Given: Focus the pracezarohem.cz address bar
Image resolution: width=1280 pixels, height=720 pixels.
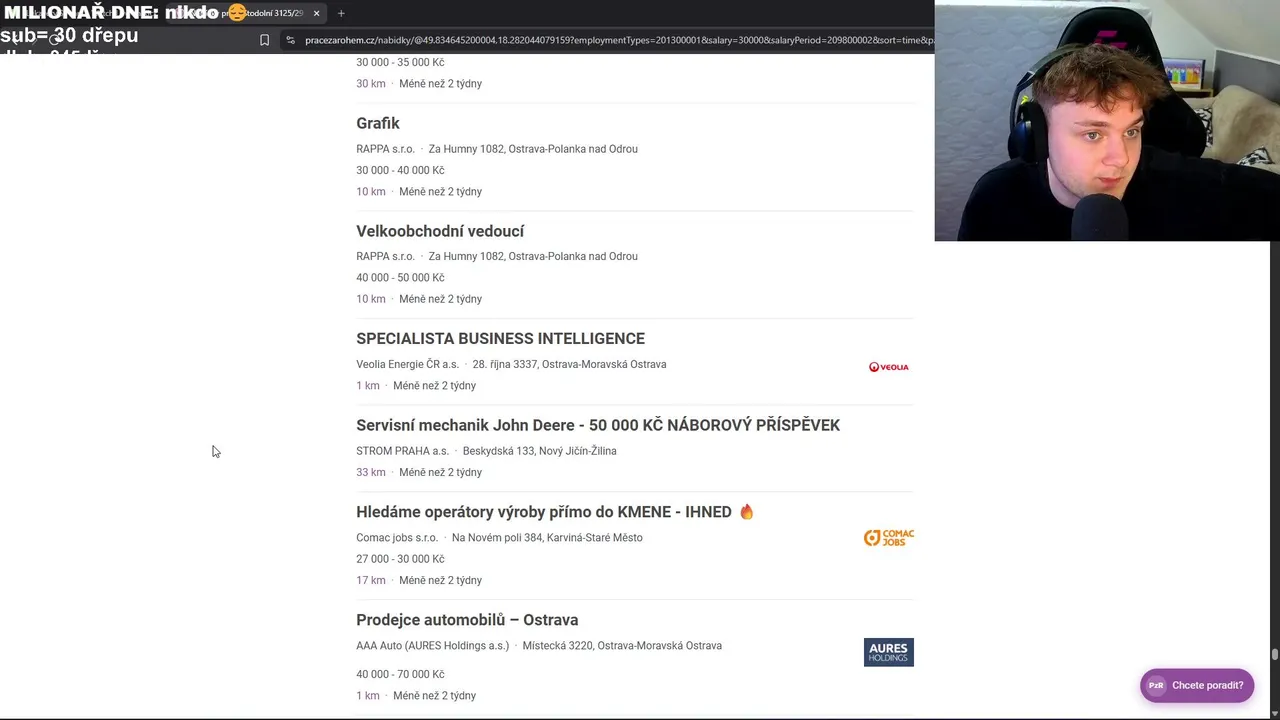Looking at the screenshot, I should (x=618, y=40).
